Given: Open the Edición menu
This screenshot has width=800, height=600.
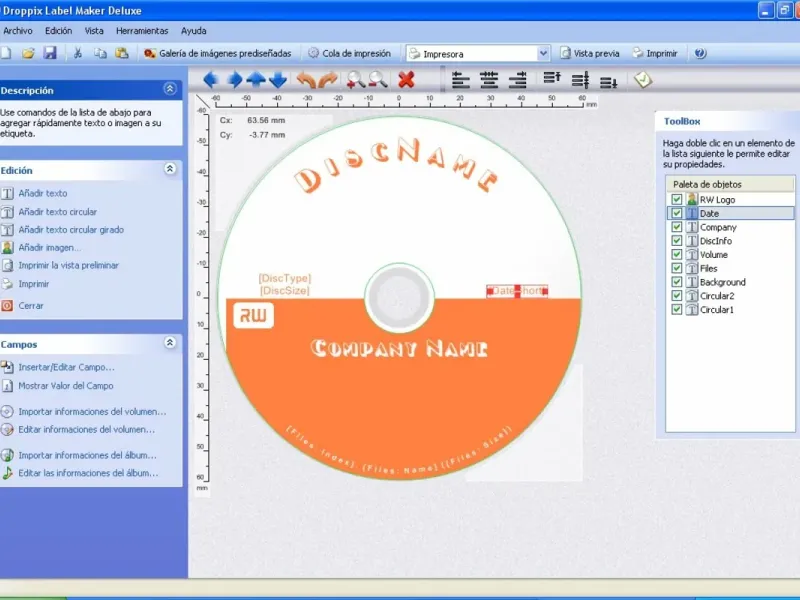Looking at the screenshot, I should [x=58, y=31].
